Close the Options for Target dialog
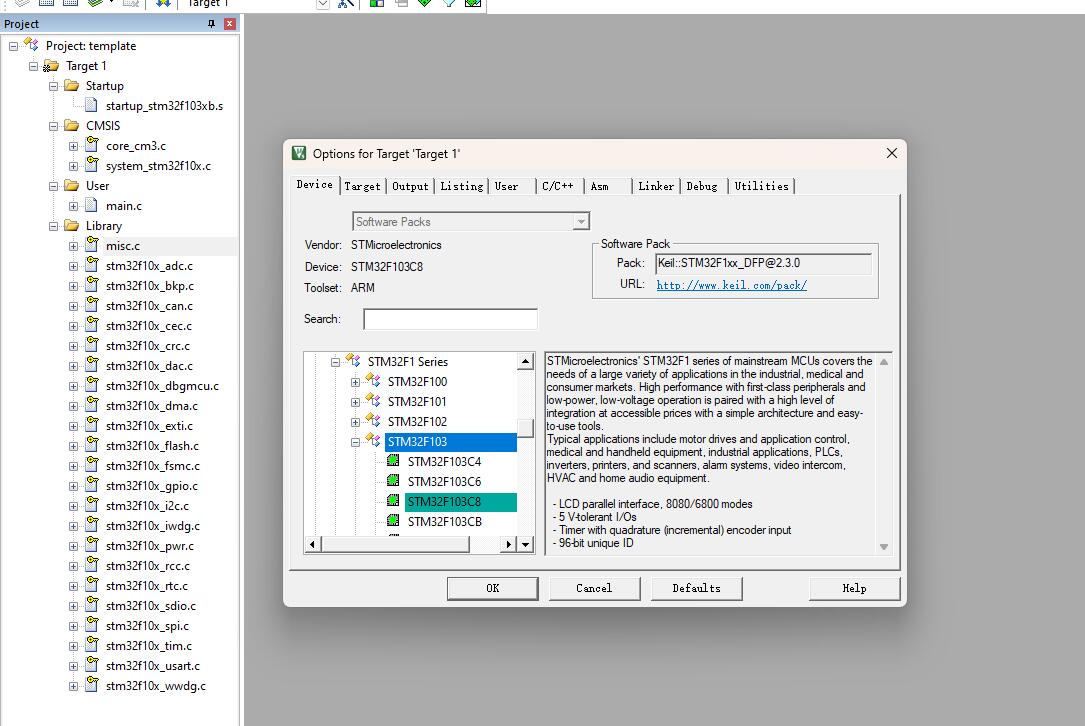 tap(892, 153)
